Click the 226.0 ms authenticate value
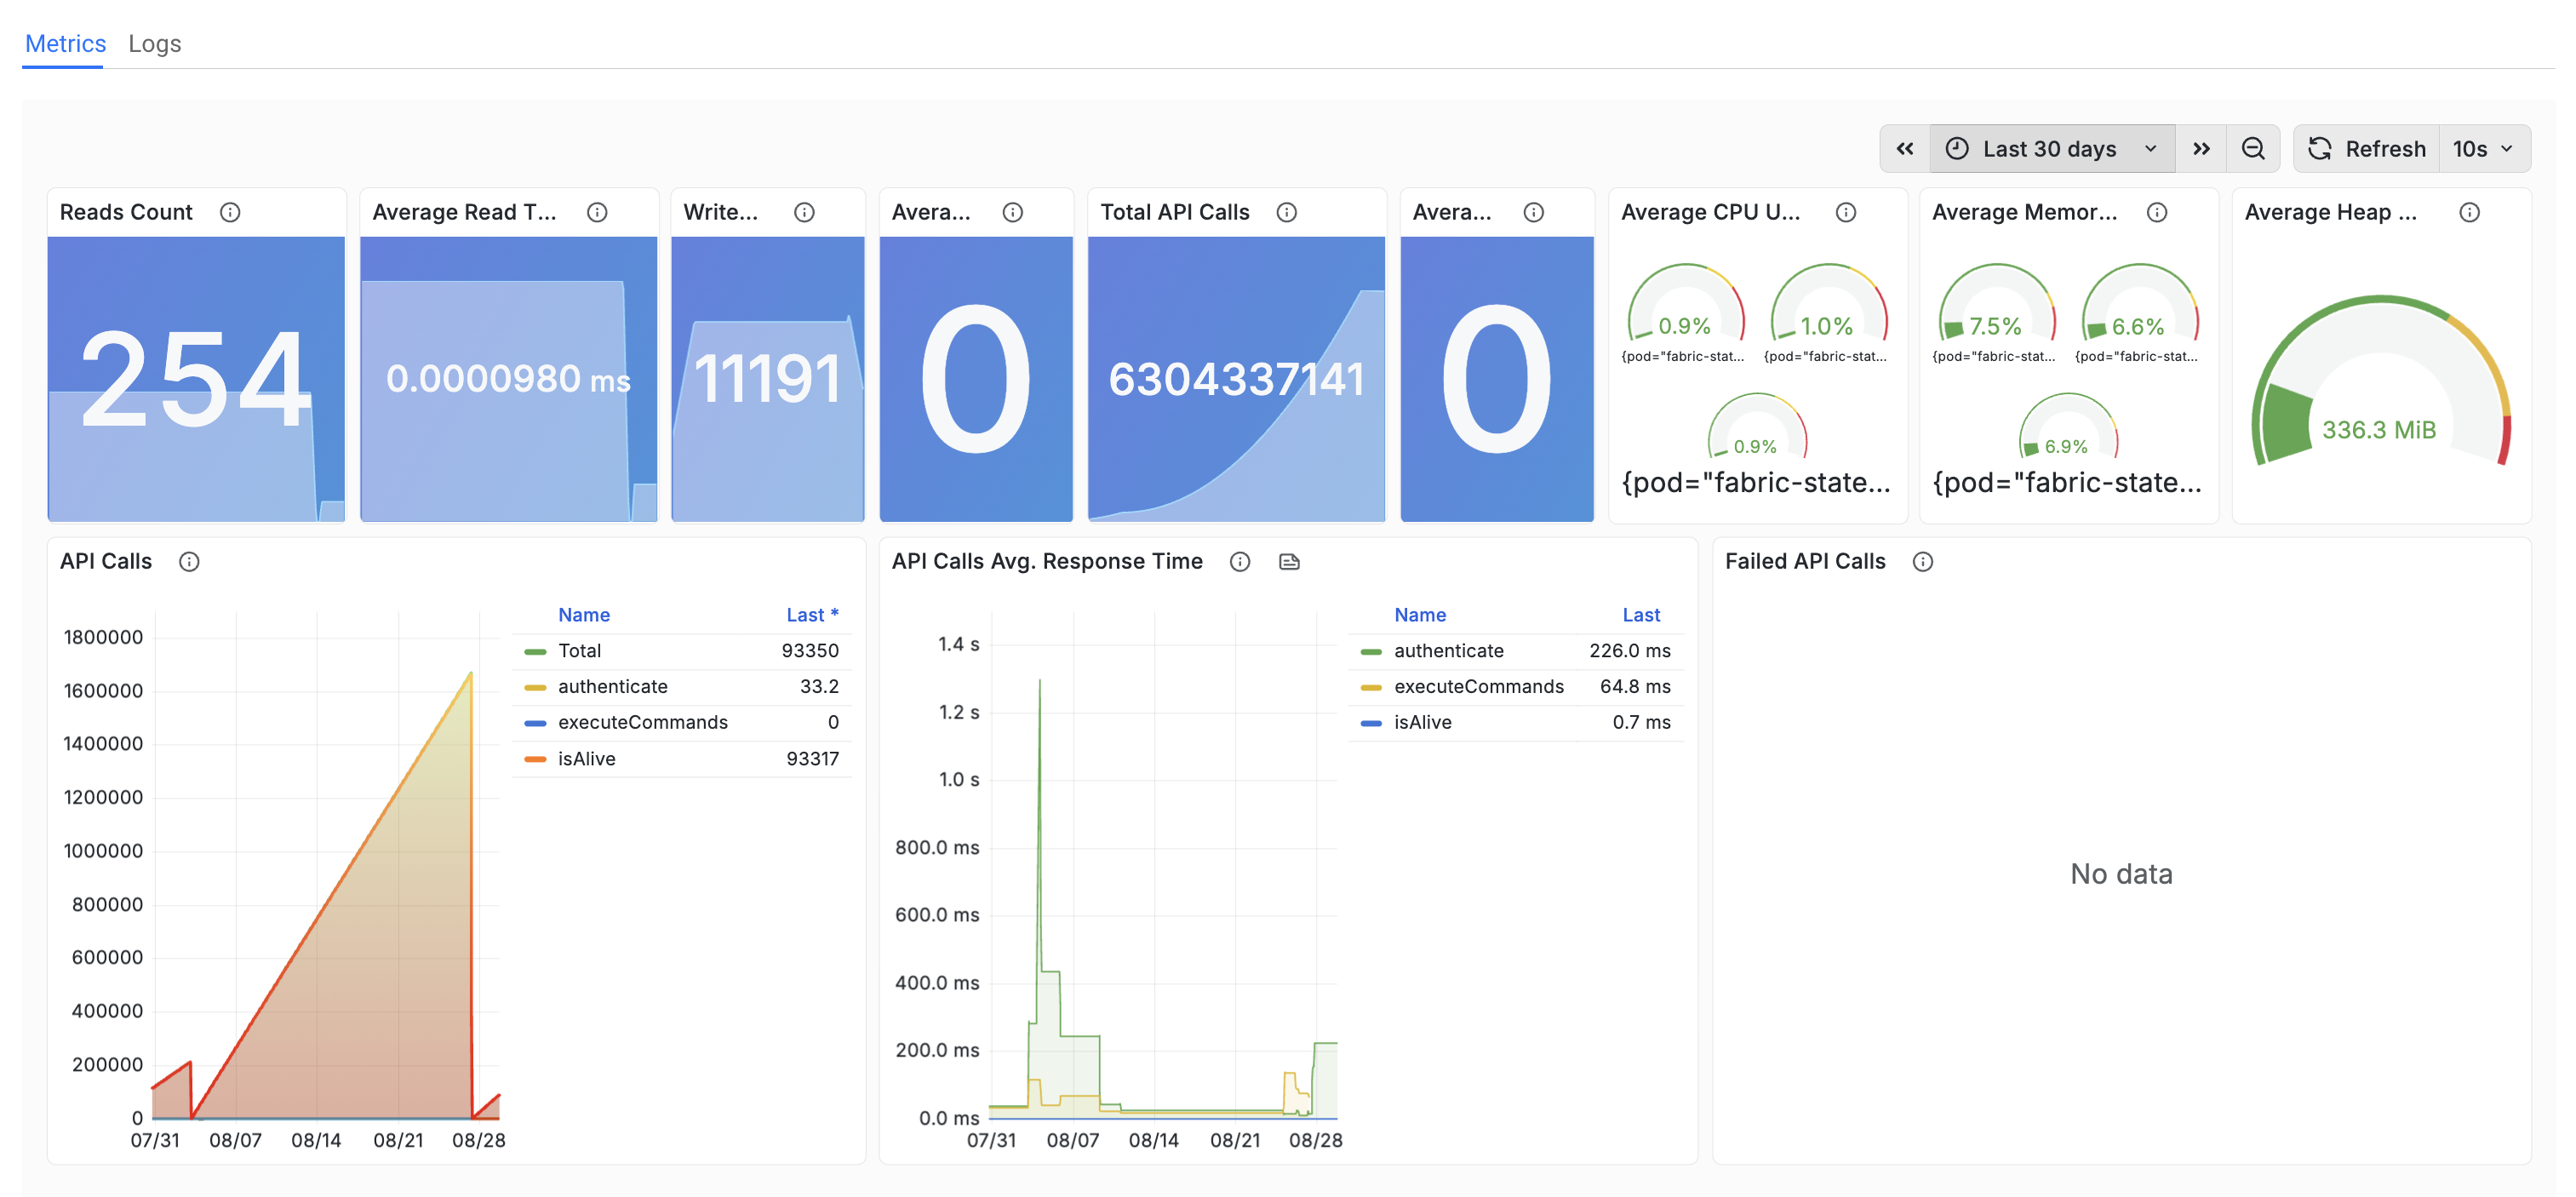Viewport: 2576px width, 1197px height. coord(1629,651)
